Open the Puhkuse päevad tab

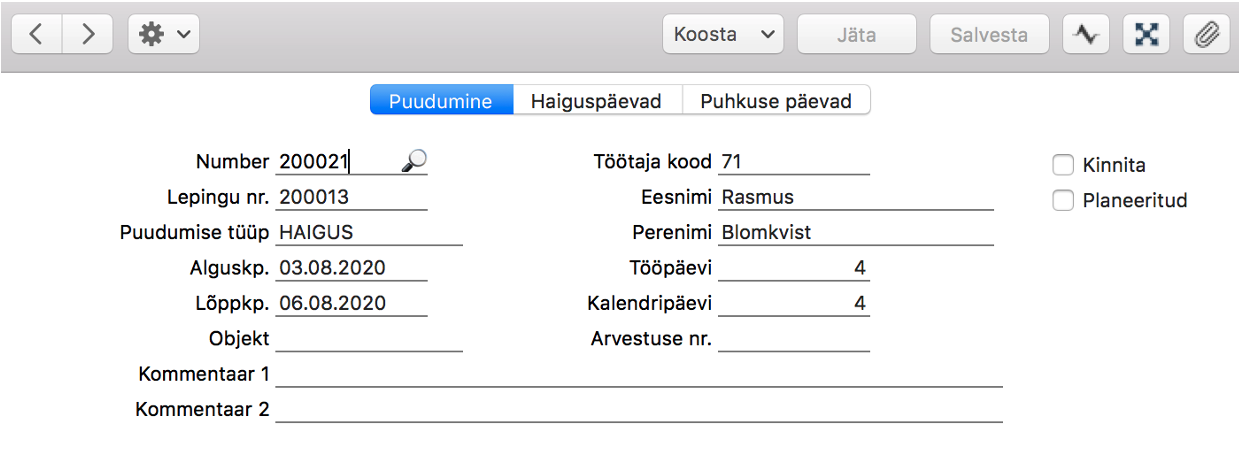(776, 101)
